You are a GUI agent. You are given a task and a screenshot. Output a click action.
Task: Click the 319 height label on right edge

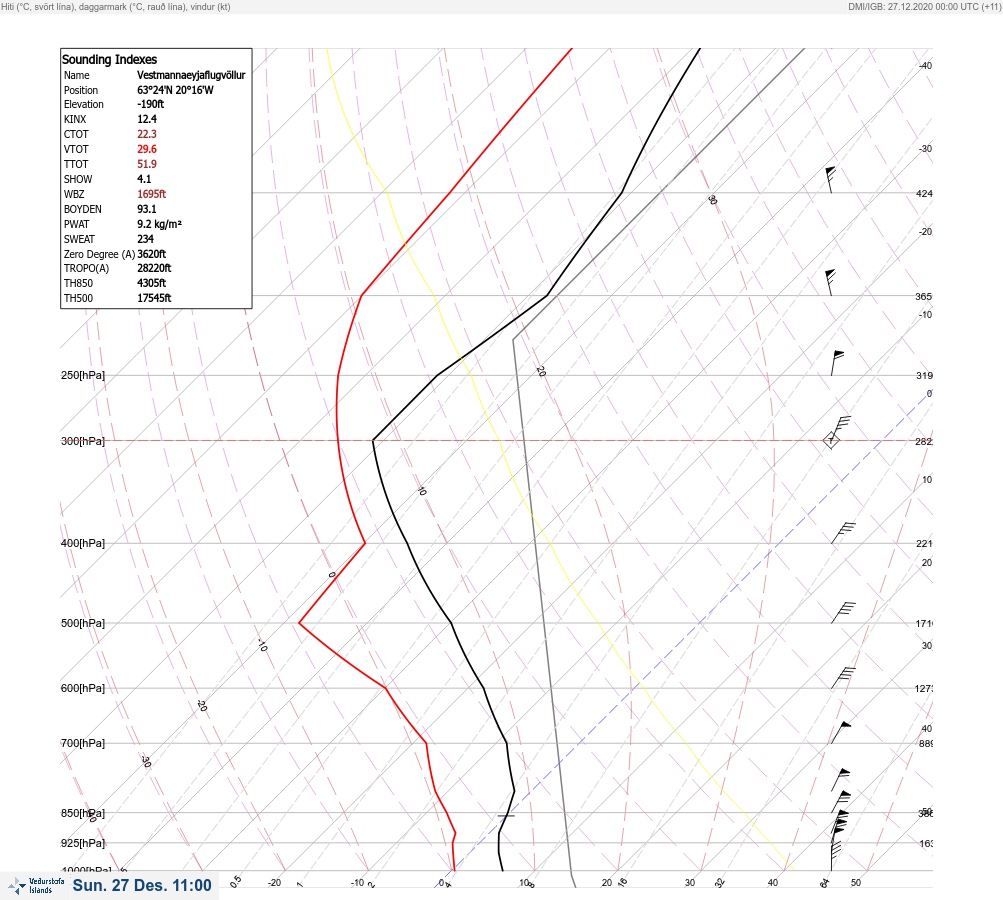pos(924,375)
